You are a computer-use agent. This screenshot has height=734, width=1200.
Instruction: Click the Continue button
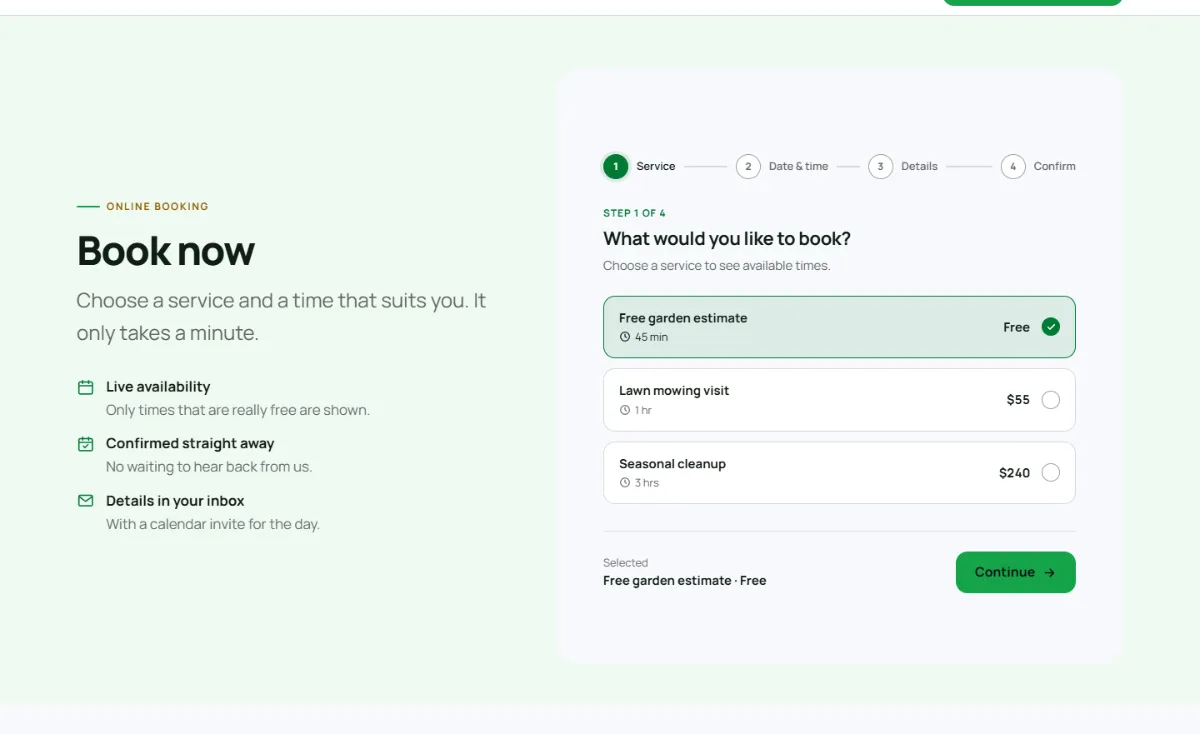[x=1016, y=573]
